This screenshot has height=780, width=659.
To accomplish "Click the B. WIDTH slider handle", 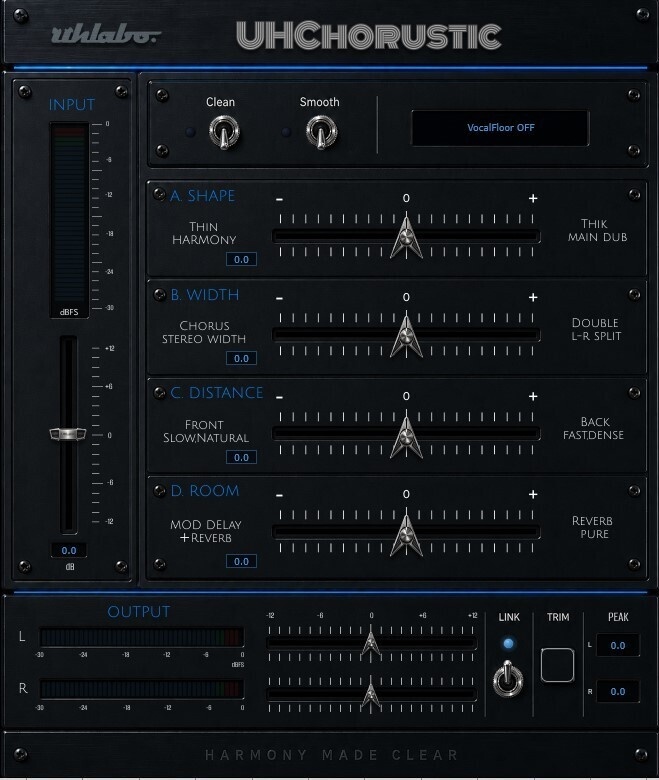I will [406, 335].
